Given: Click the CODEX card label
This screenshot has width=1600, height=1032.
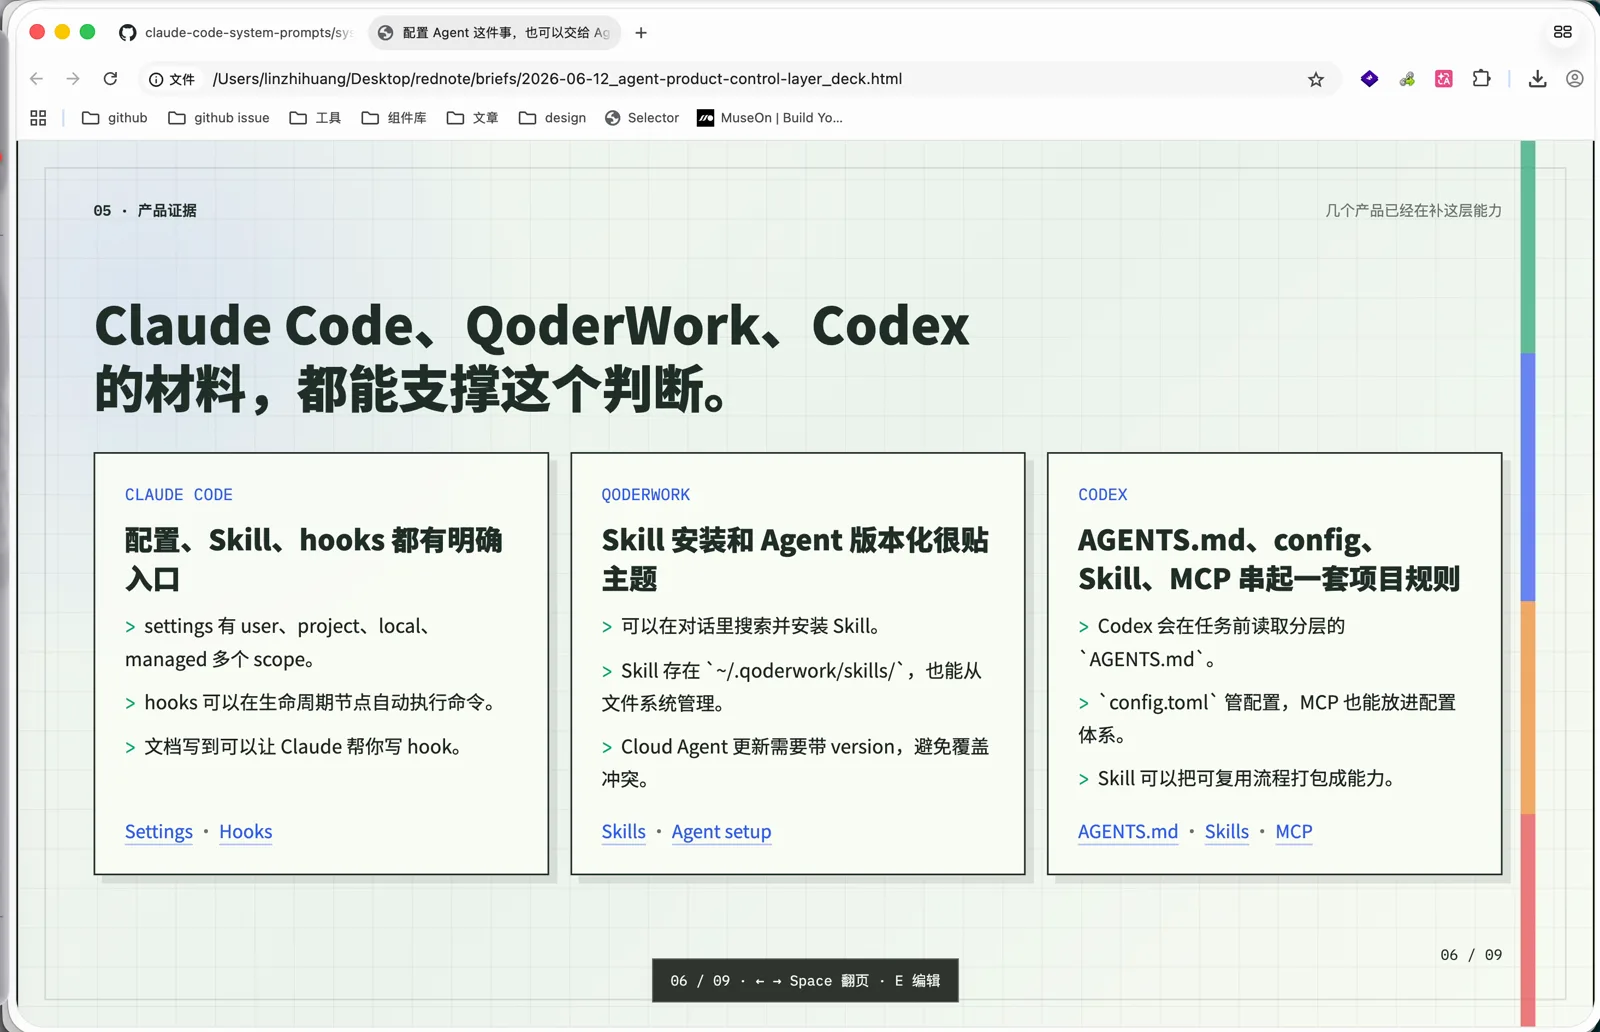Looking at the screenshot, I should [x=1103, y=495].
